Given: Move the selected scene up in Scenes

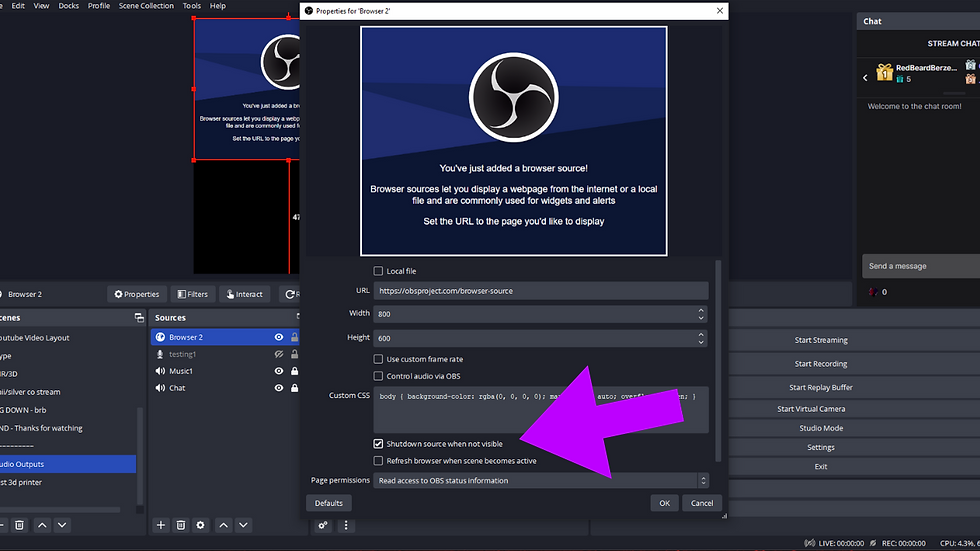Looking at the screenshot, I should [42, 525].
